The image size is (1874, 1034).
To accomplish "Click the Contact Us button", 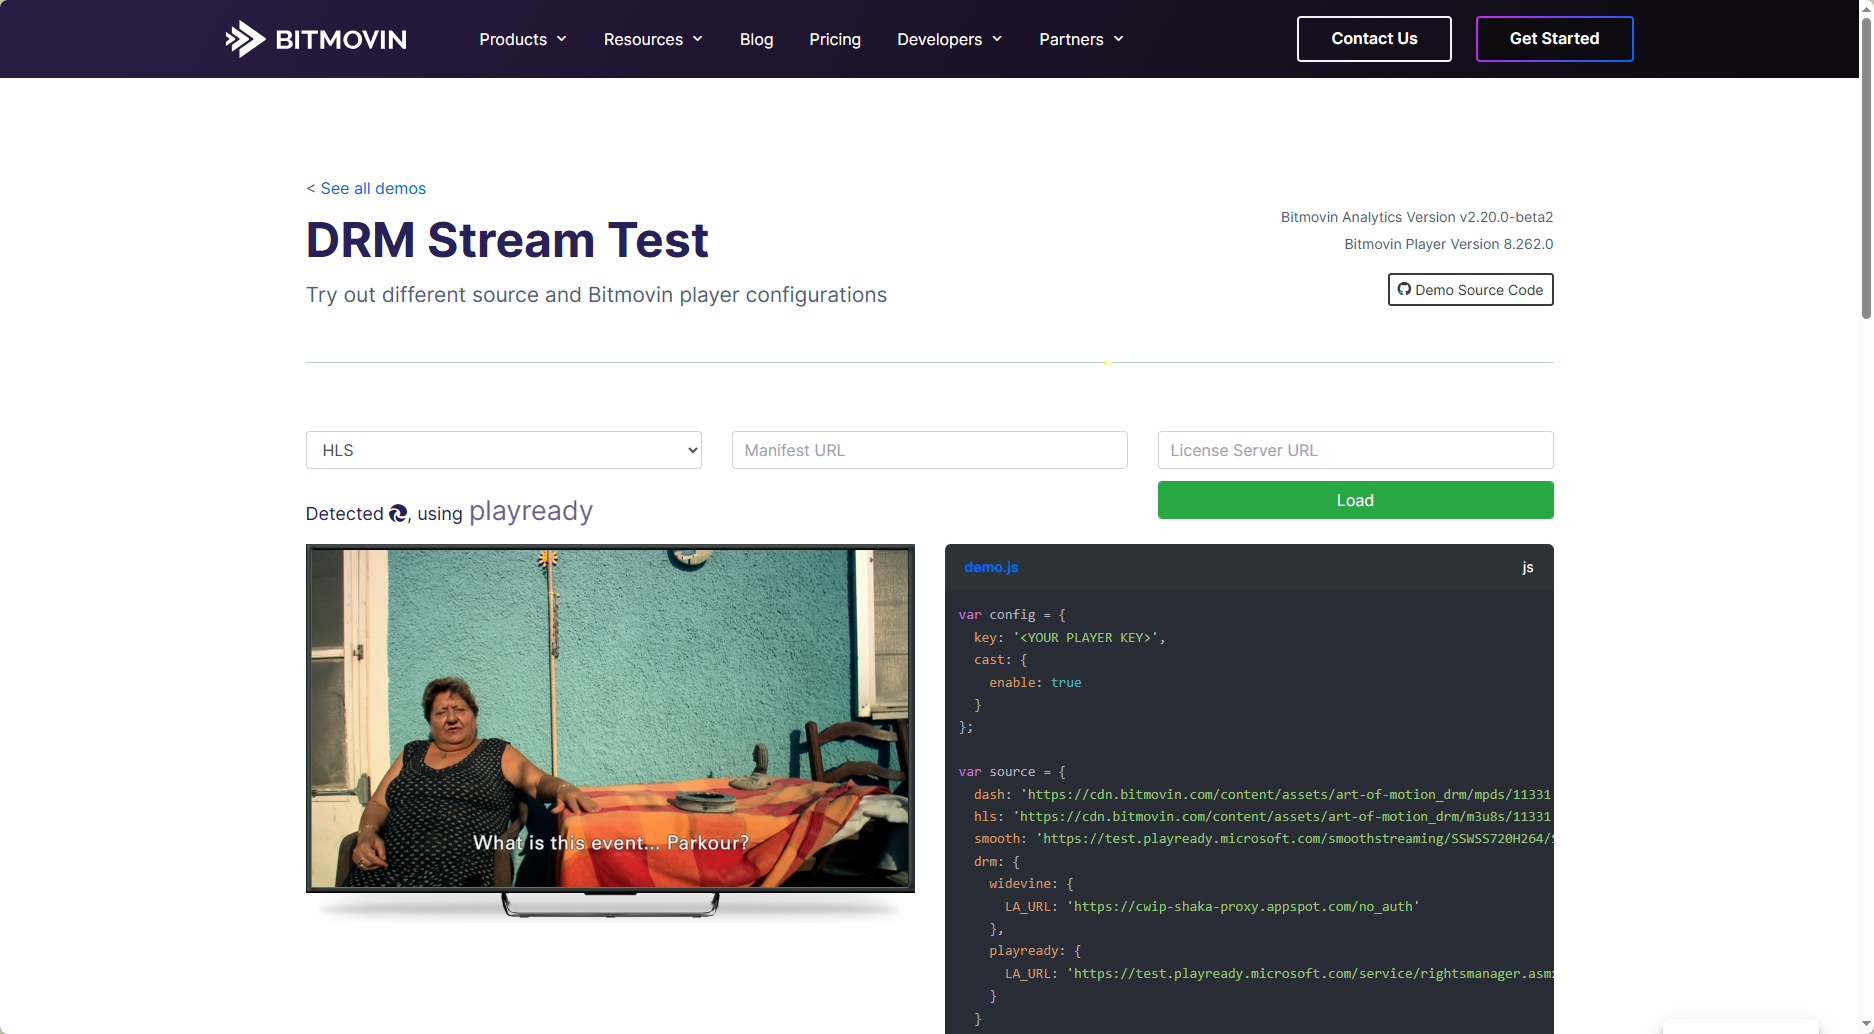I will 1374,39.
